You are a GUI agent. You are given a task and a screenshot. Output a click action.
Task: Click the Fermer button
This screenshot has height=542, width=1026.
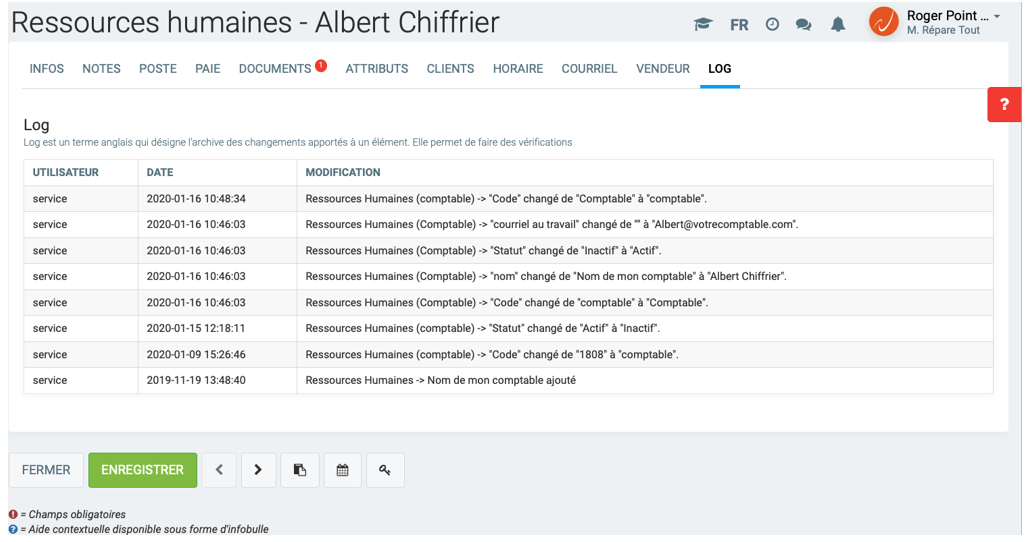46,470
